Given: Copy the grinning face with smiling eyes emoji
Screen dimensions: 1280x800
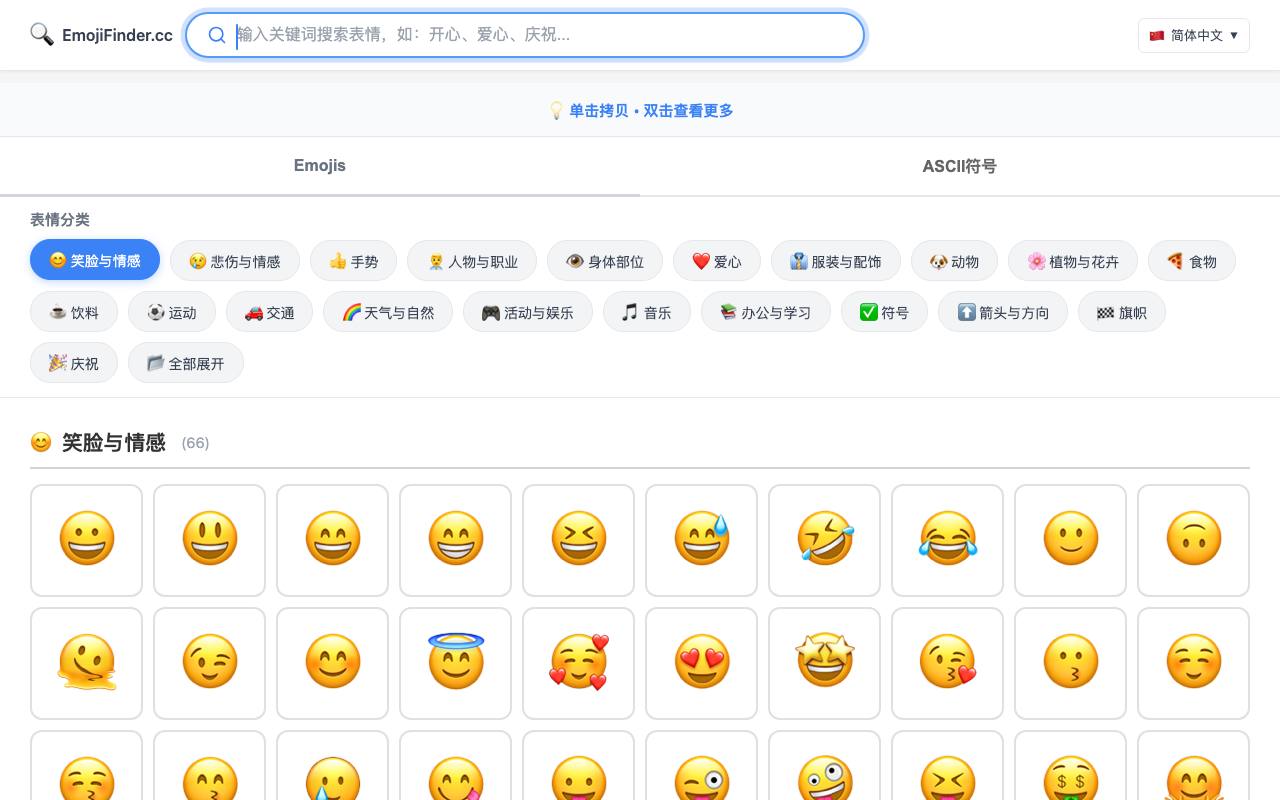Looking at the screenshot, I should click(332, 540).
